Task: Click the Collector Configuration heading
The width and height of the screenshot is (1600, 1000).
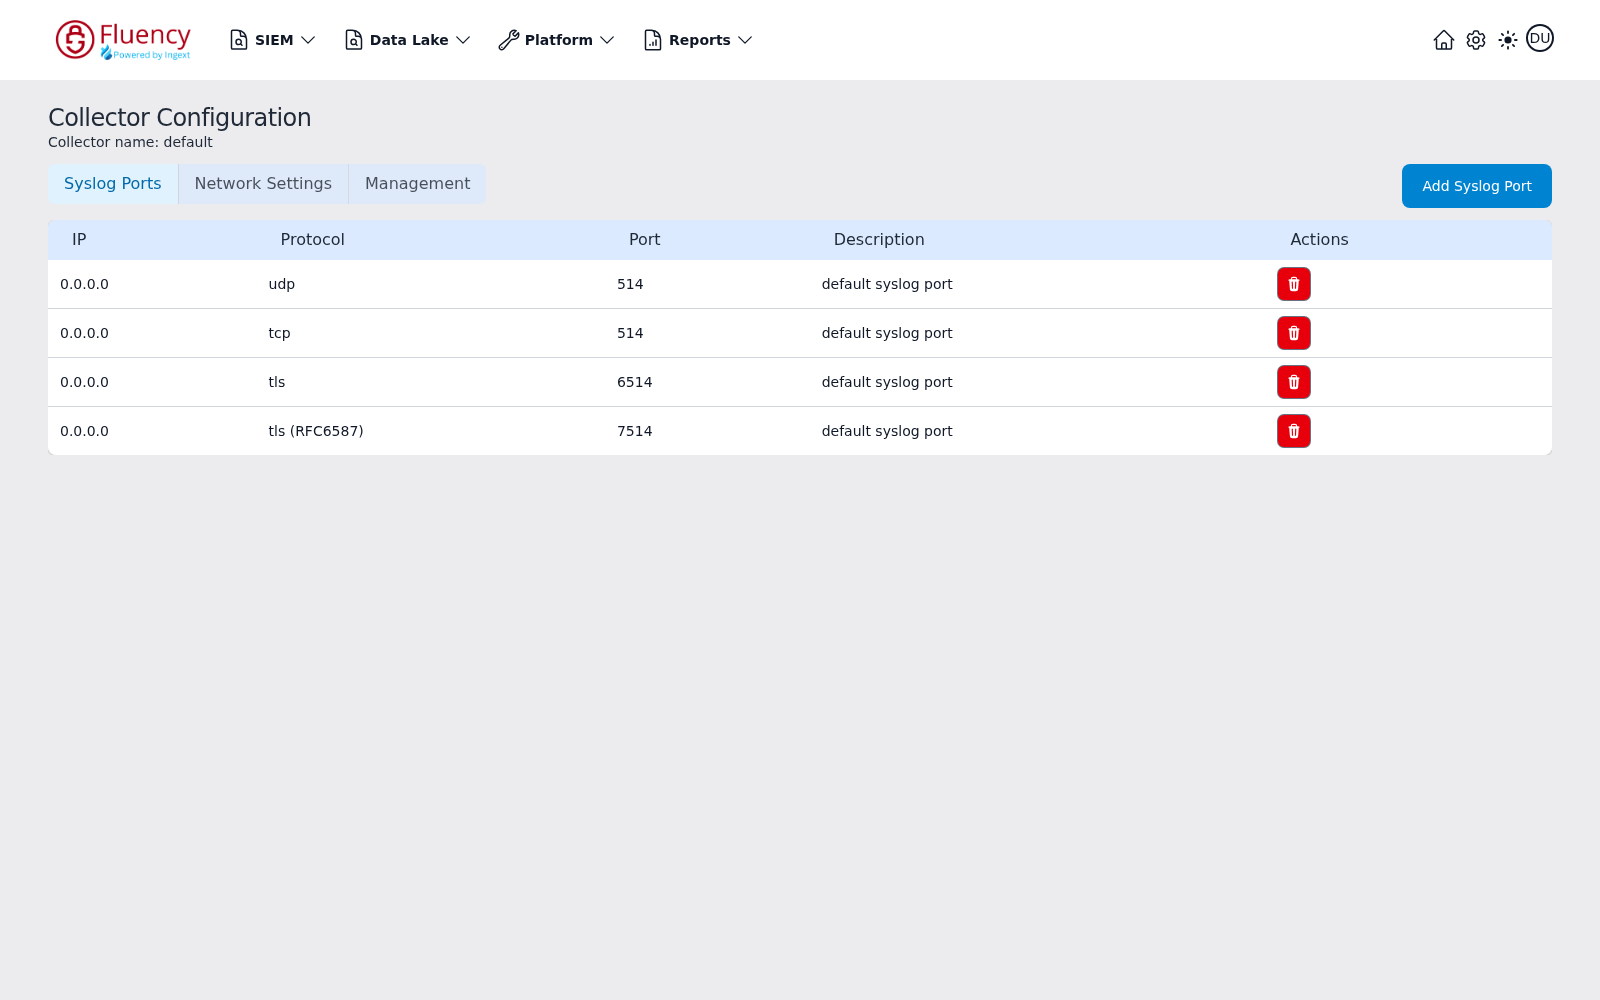Action: 180,118
